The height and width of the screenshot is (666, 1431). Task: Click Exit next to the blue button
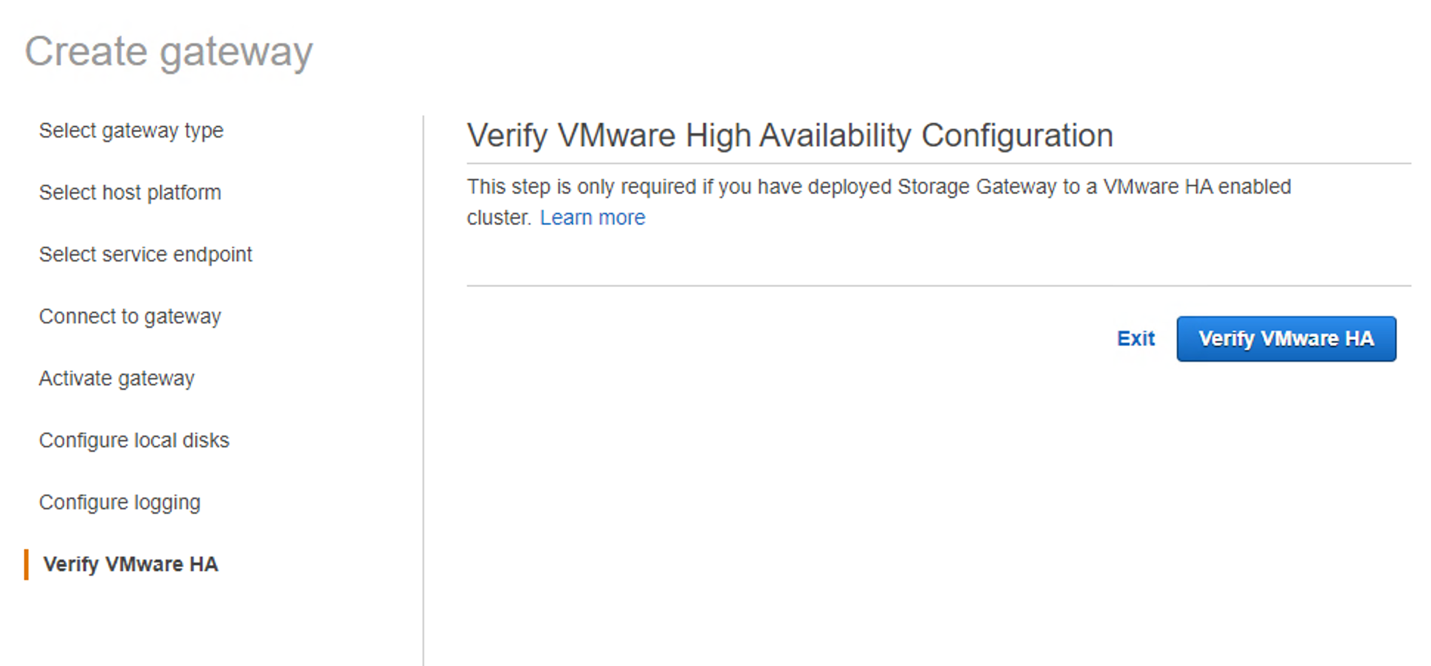click(x=1136, y=338)
